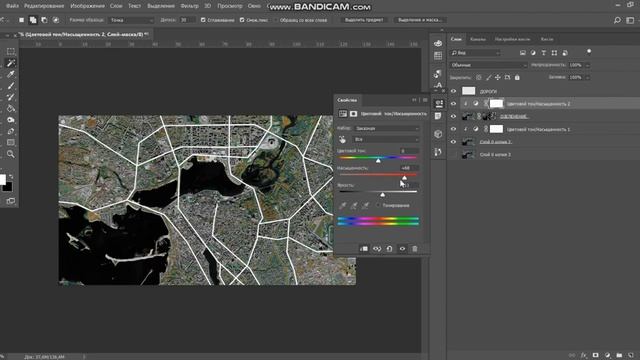The image size is (640, 360).
Task: Open workspace switcher icon top right
Action: pos(630,20)
